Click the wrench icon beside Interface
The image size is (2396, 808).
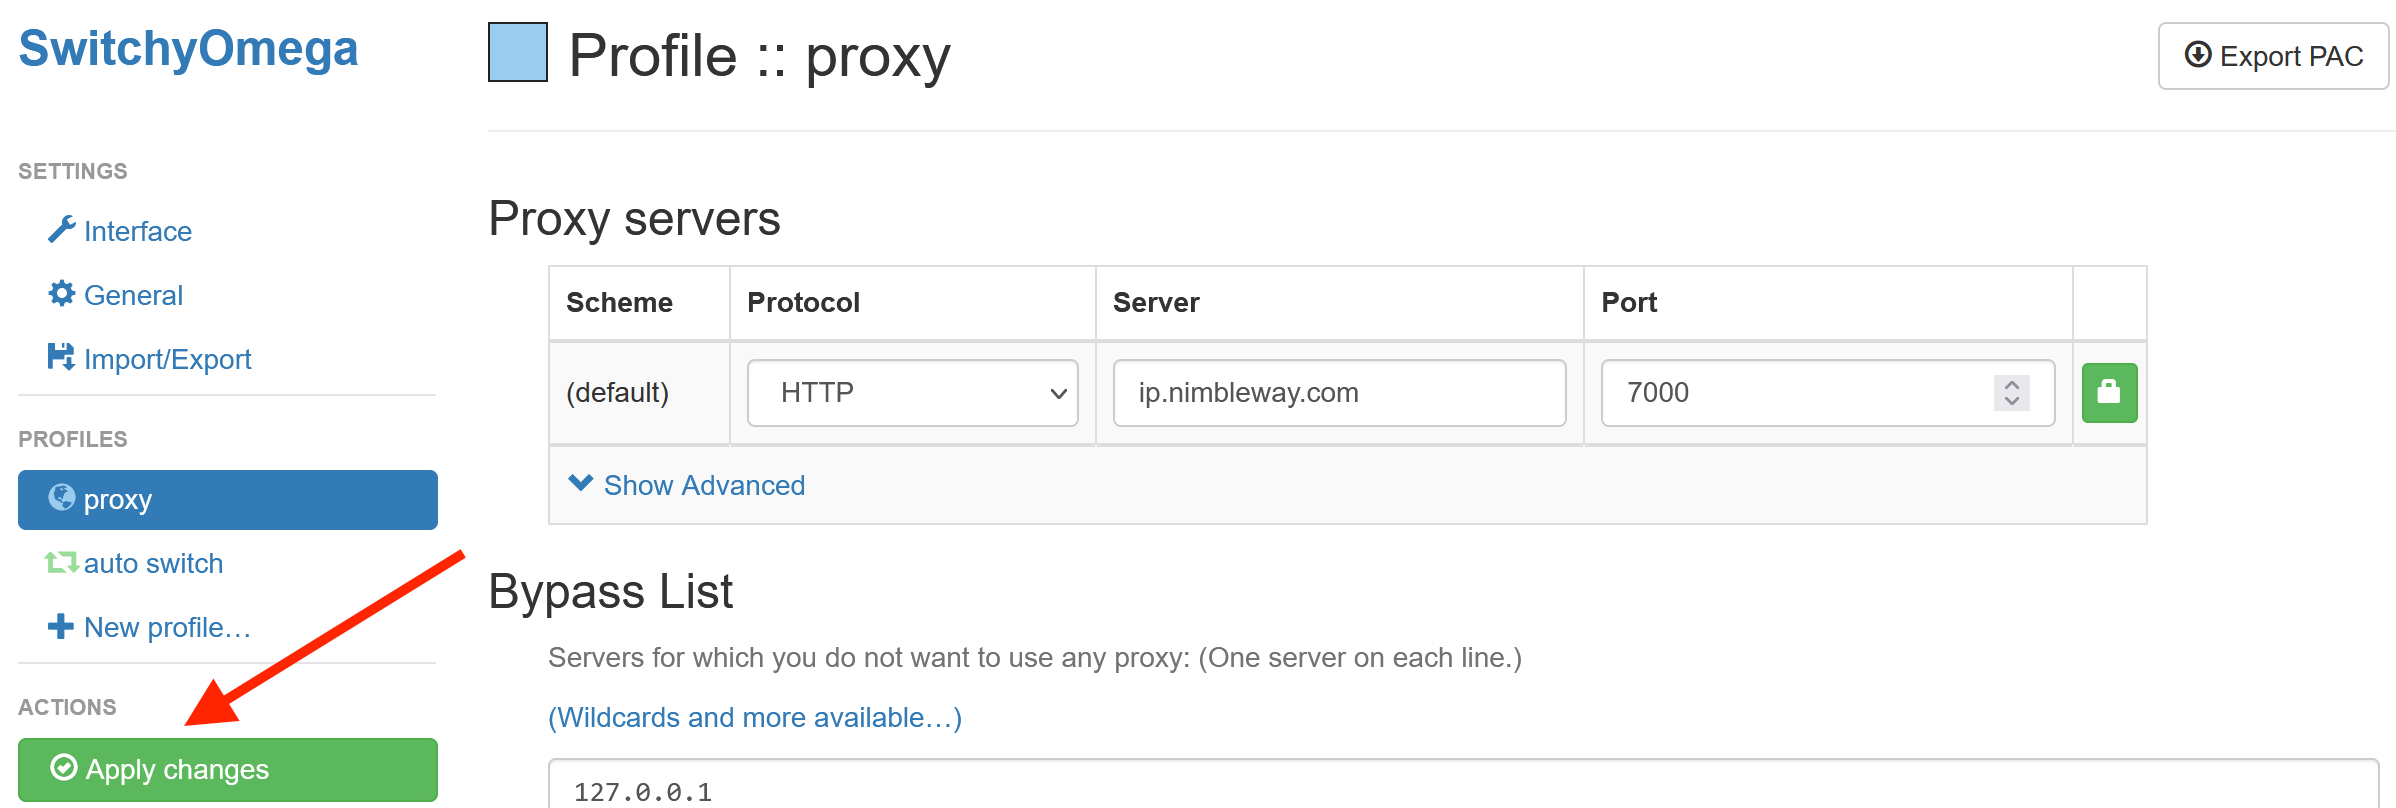[61, 230]
